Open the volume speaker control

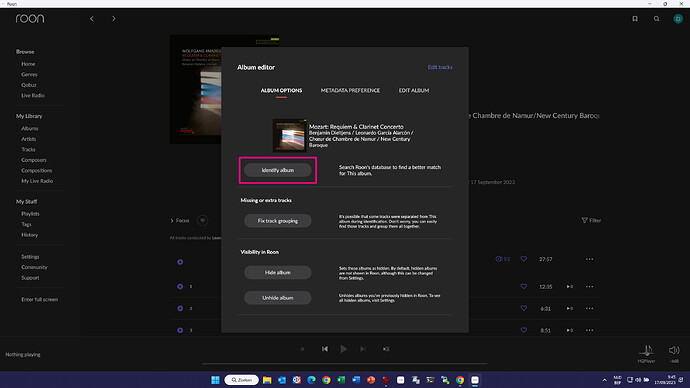674,350
